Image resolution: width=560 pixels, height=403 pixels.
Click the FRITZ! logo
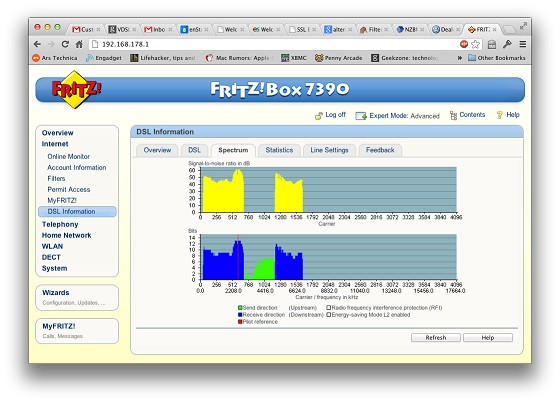pyautogui.click(x=76, y=89)
